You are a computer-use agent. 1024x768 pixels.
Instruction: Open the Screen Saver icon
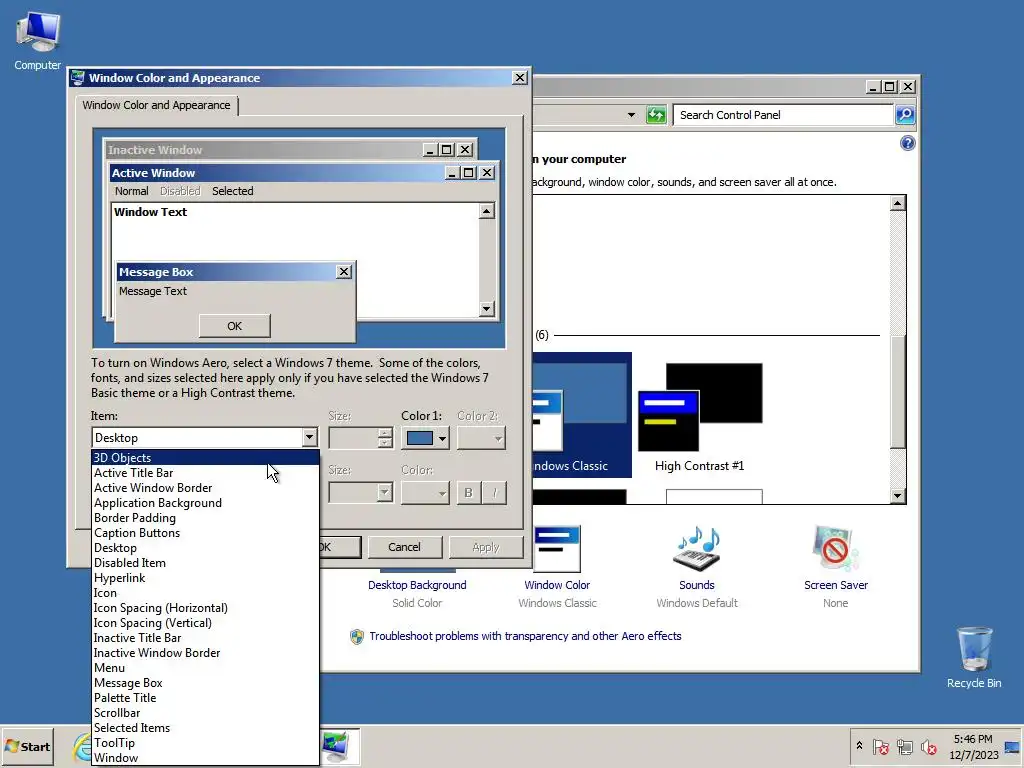[x=836, y=549]
